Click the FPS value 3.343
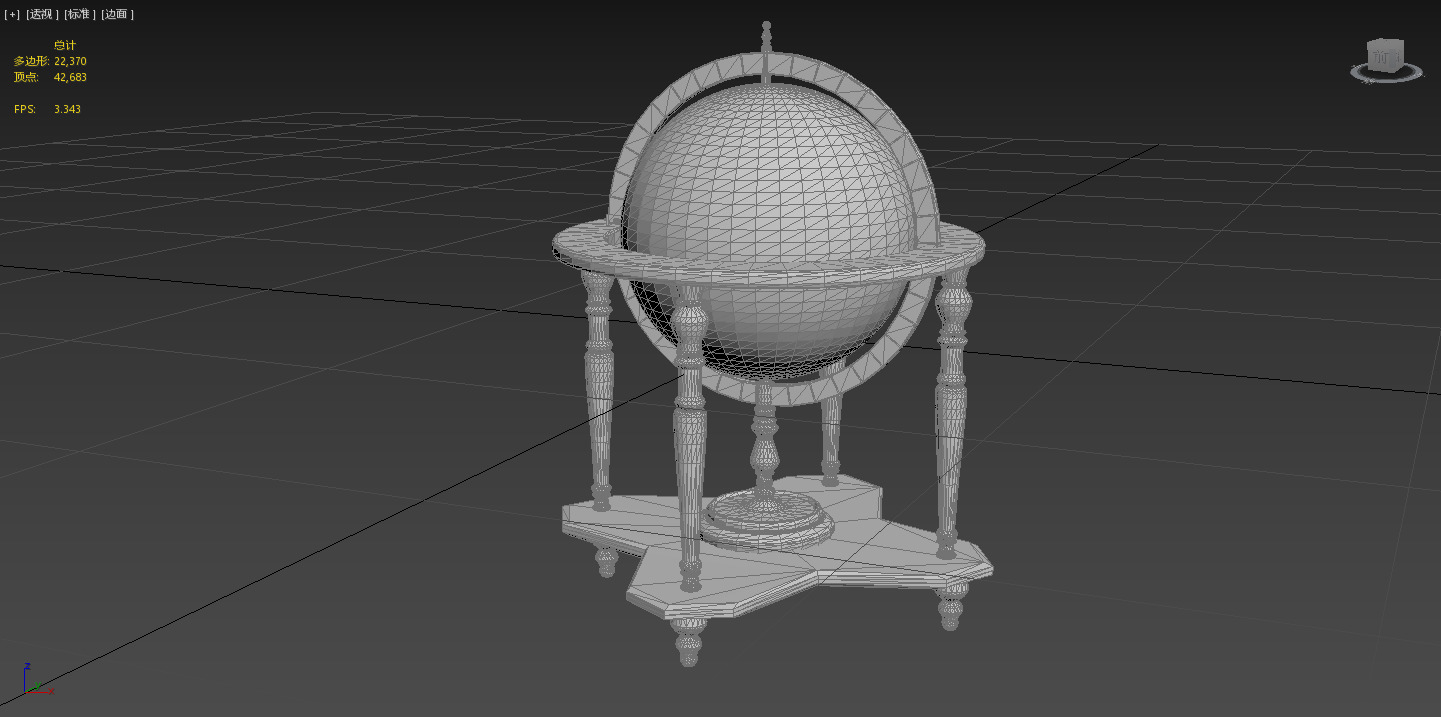The image size is (1441, 717). tap(67, 109)
